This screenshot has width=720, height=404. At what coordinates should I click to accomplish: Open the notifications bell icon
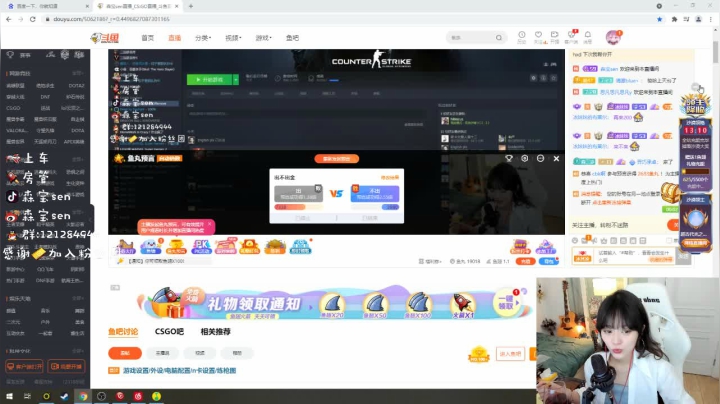(x=588, y=37)
